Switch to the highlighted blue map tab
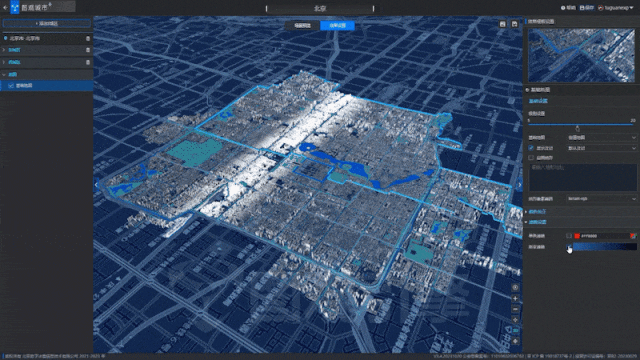The width and height of the screenshot is (640, 360). pyautogui.click(x=338, y=25)
